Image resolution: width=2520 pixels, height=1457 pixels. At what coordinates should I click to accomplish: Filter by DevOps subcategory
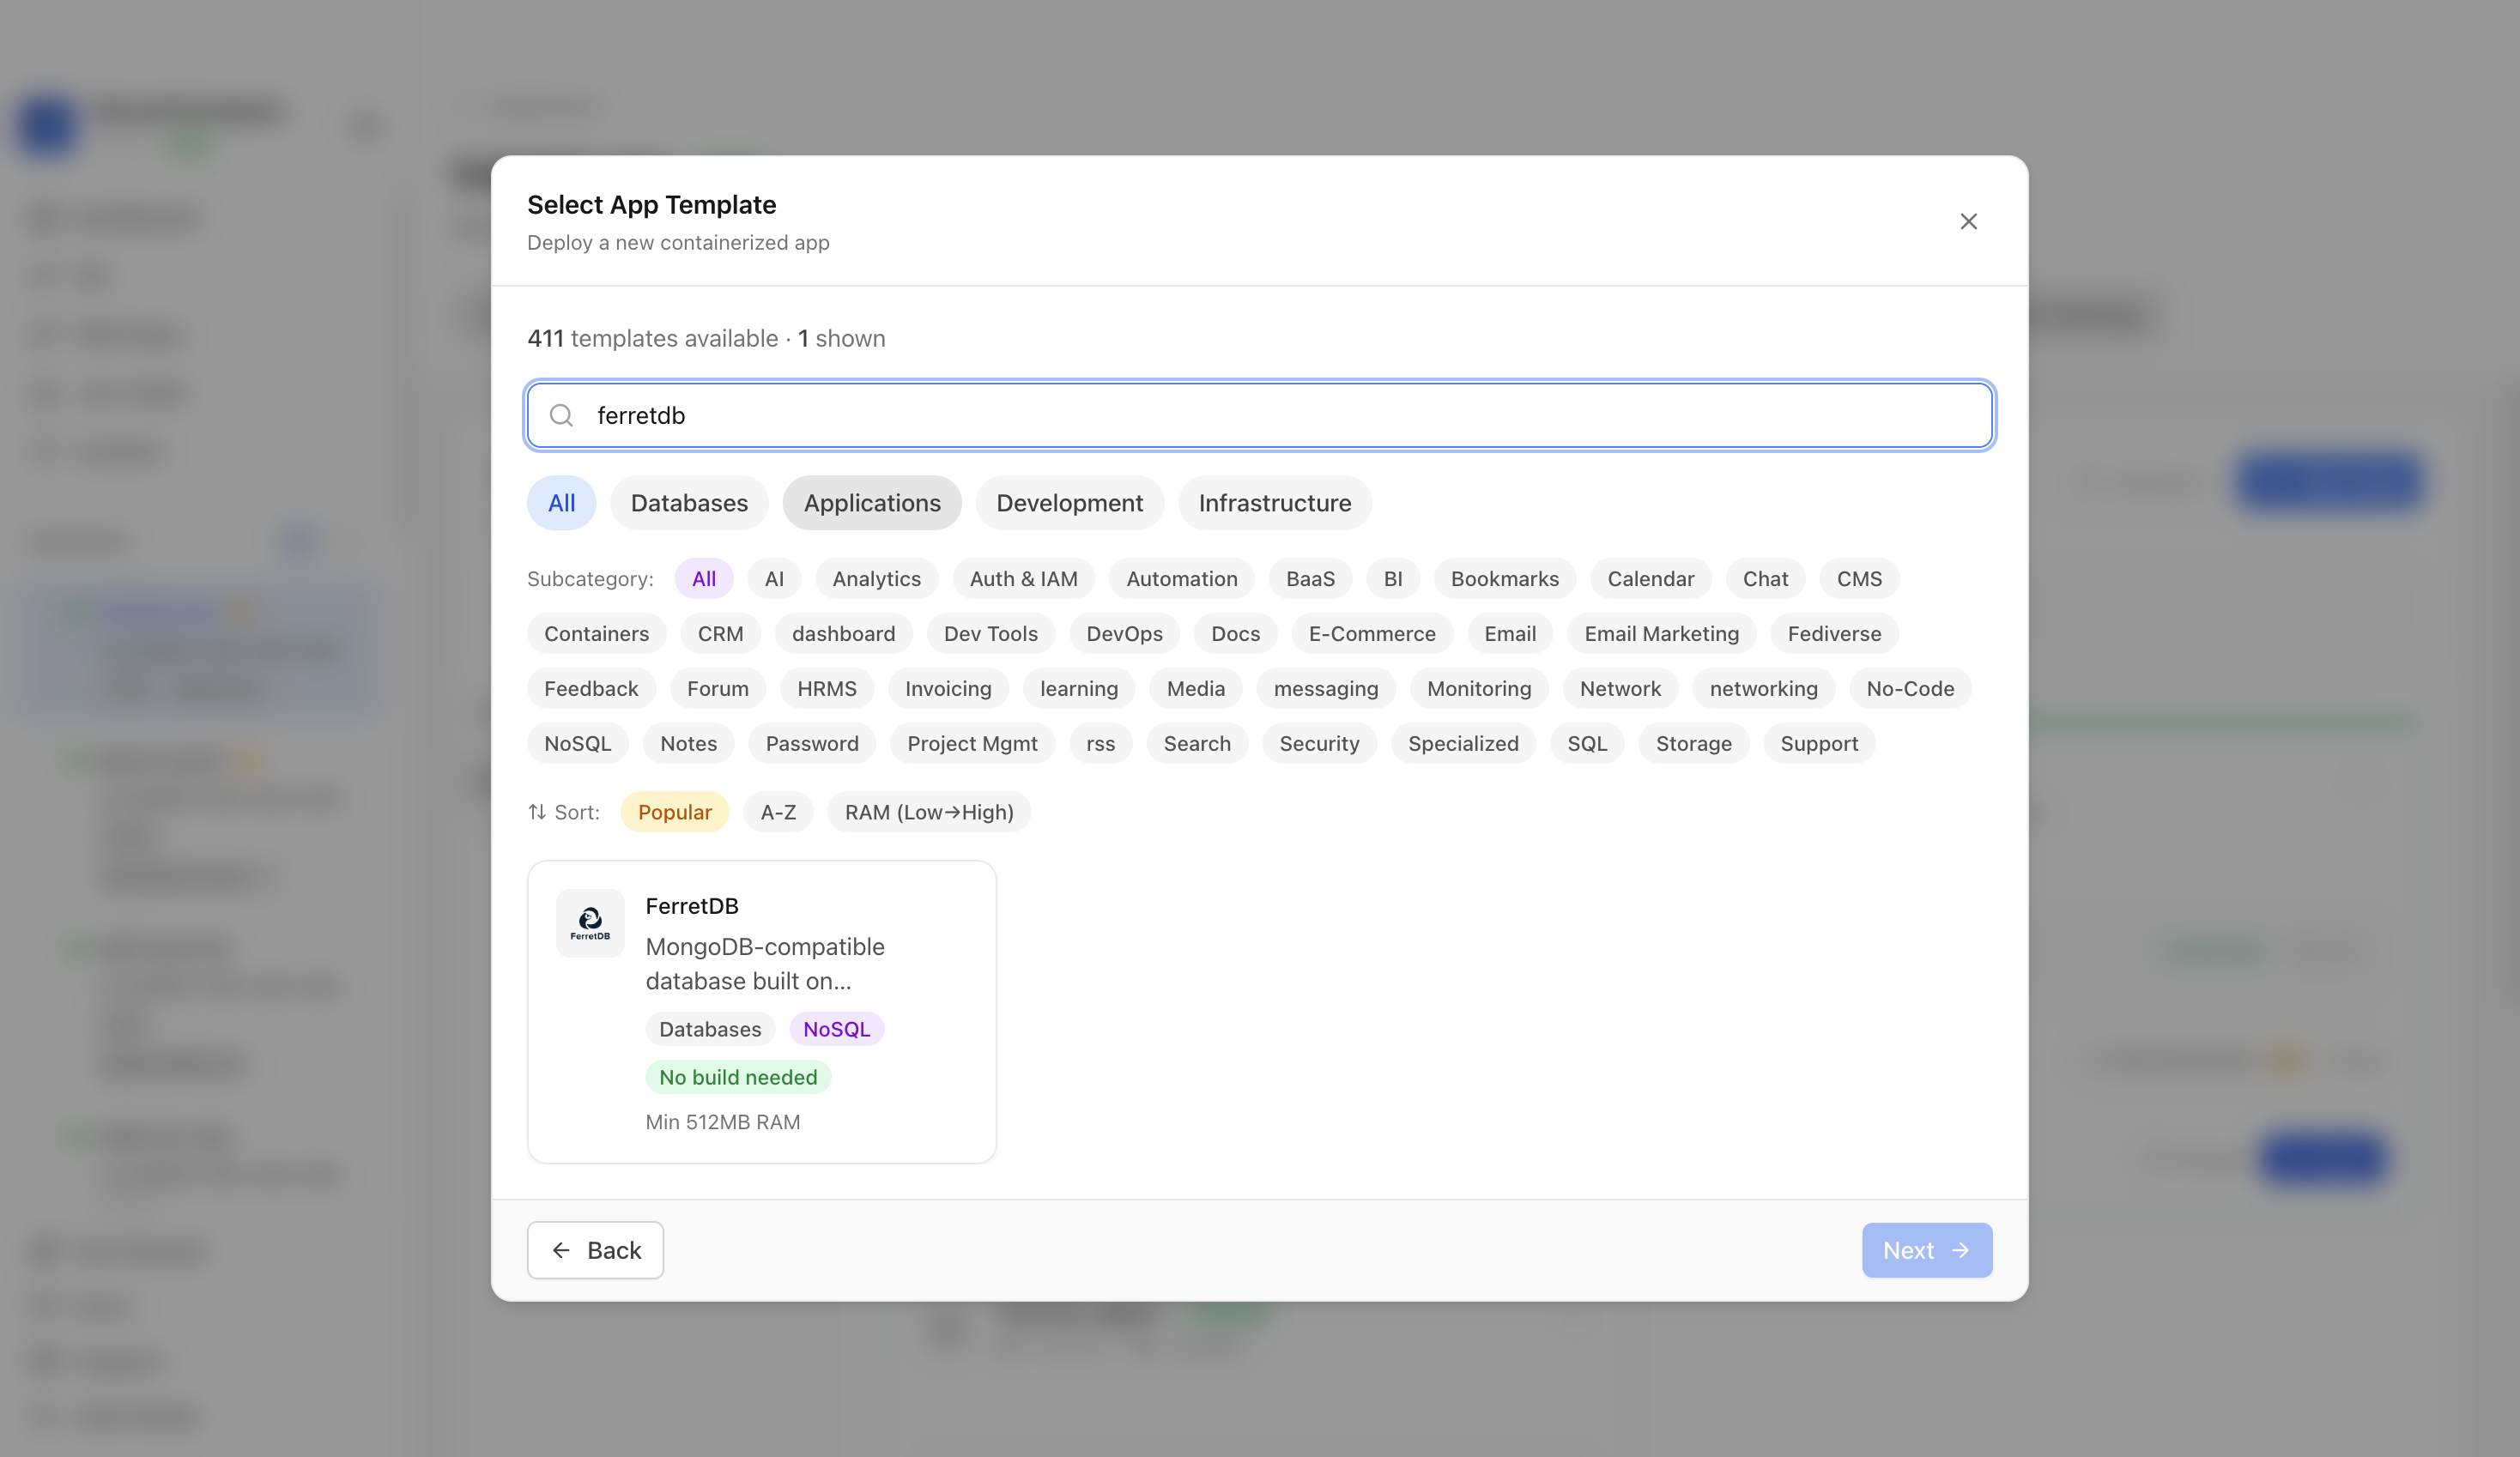click(x=1125, y=634)
